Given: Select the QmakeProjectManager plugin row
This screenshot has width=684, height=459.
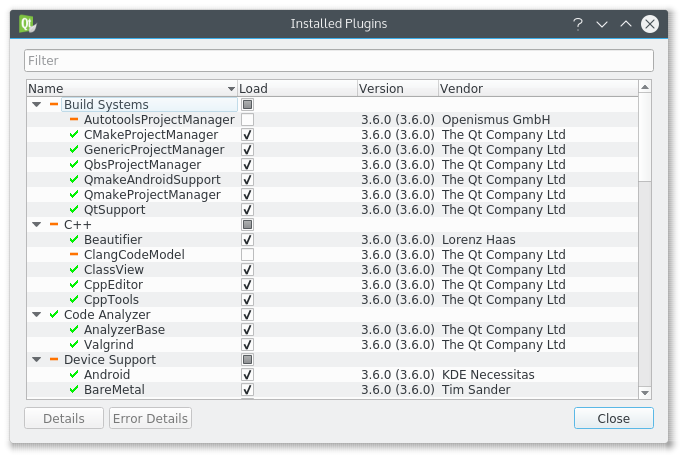Looking at the screenshot, I should 332,195.
